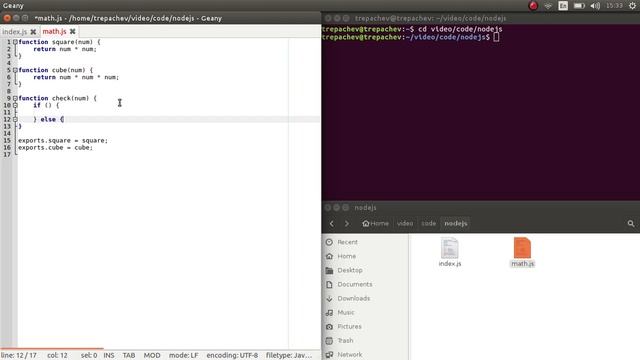Image resolution: width=640 pixels, height=360 pixels.
Task: Switch to the index.js tab in Geany
Action: point(15,31)
